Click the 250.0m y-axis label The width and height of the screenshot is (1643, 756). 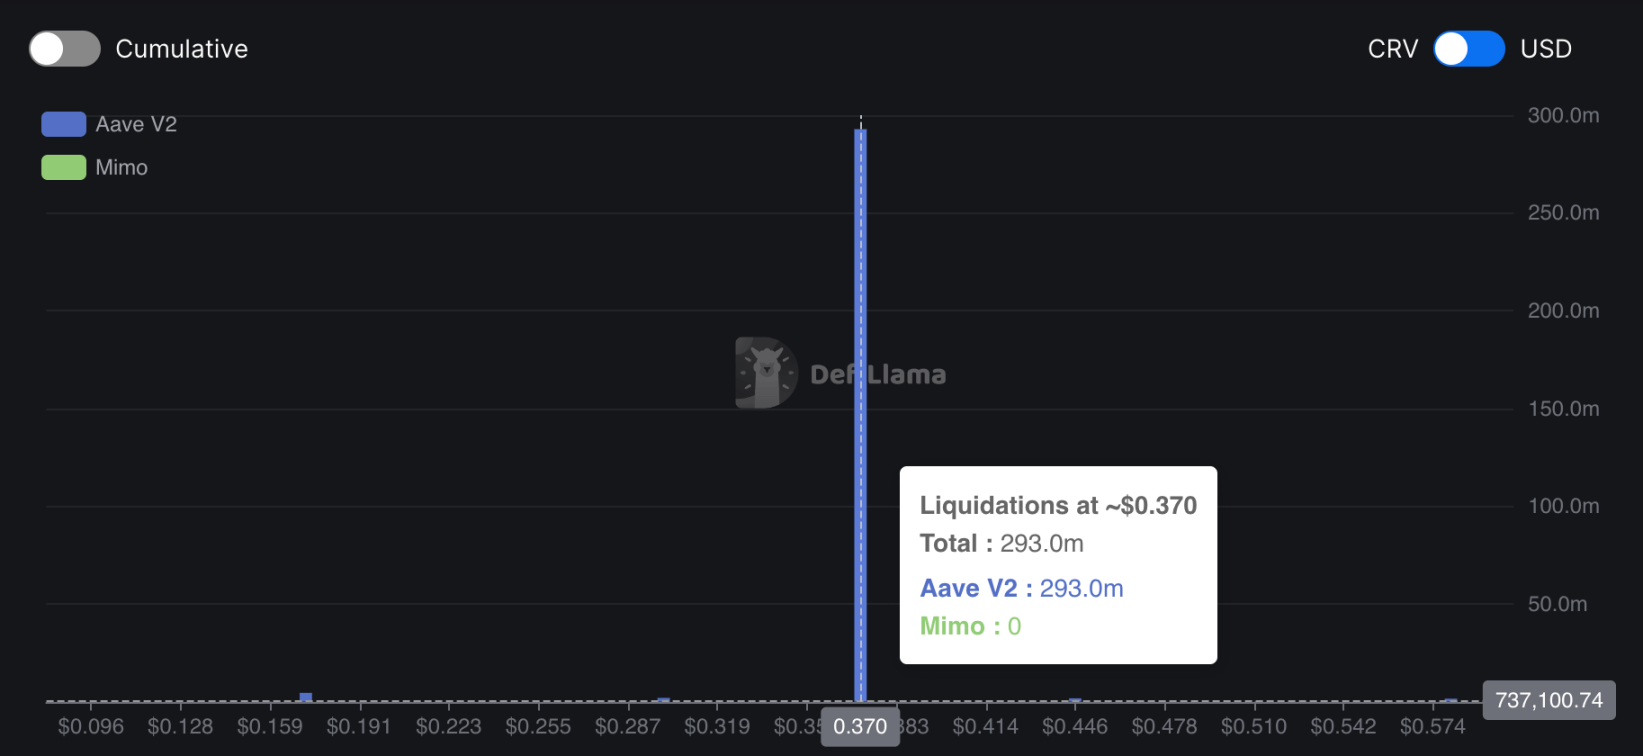point(1563,212)
